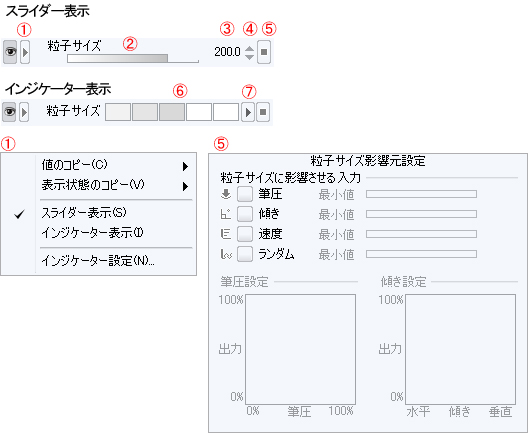Image resolution: width=532 pixels, height=434 pixels.
Task: Click 粒子サイズ slider bar
Action: click(x=133, y=58)
